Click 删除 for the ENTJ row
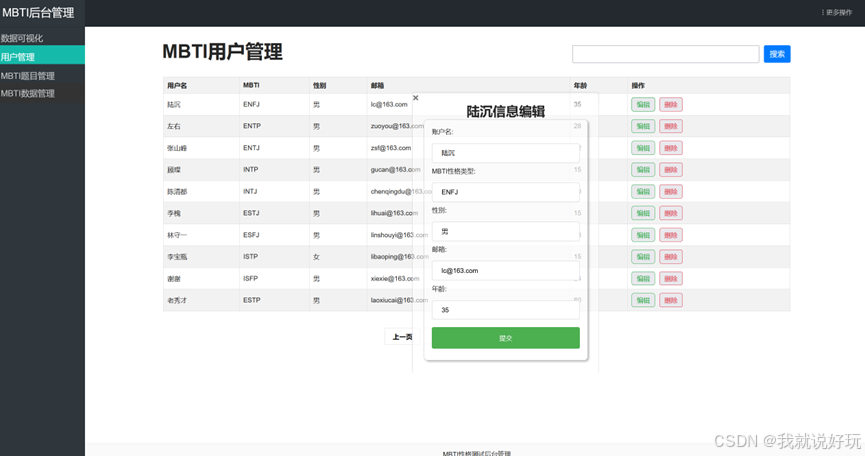The image size is (865, 456). 671,148
